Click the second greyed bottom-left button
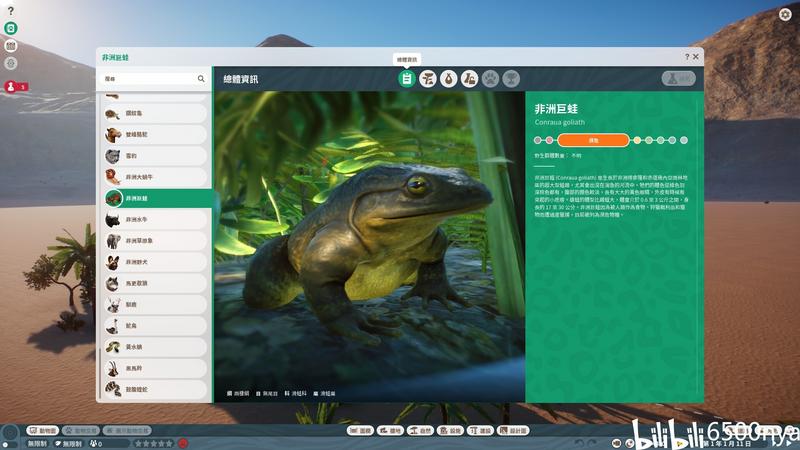 (81, 431)
